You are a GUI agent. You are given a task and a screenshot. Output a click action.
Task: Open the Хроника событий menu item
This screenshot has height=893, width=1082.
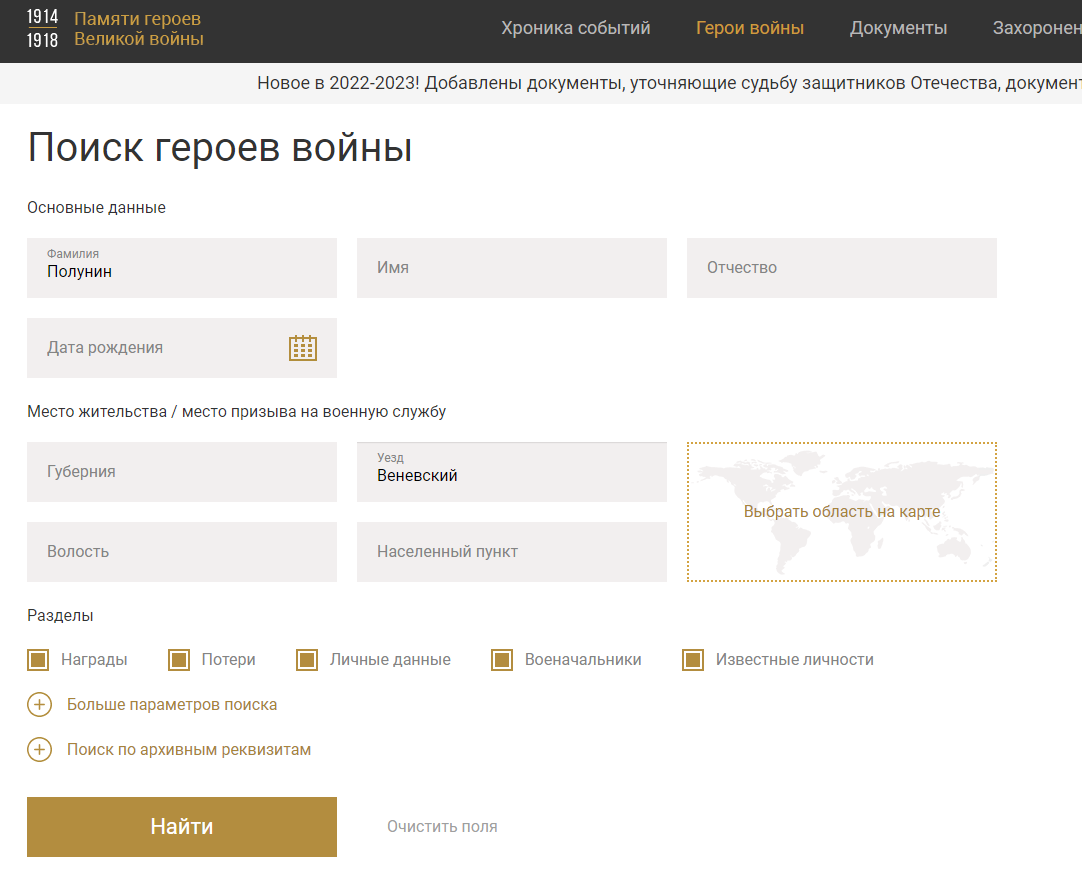pos(576,28)
